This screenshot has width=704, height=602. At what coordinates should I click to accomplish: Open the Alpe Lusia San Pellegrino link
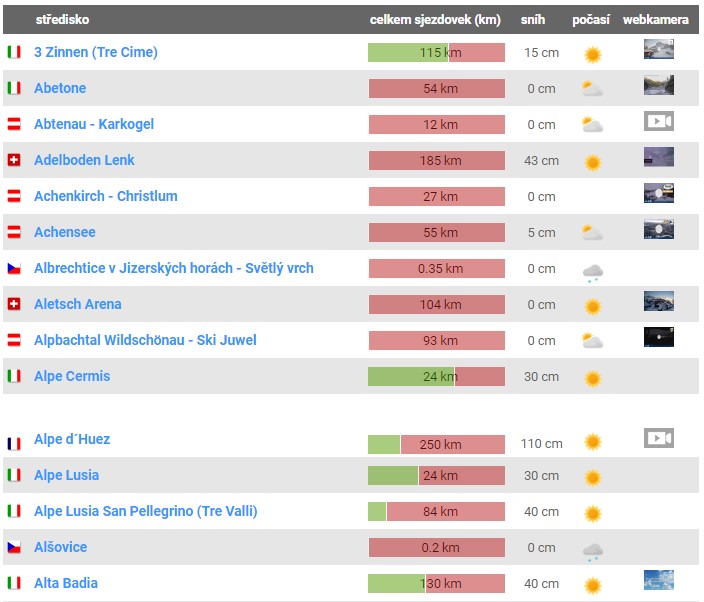pyautogui.click(x=146, y=511)
